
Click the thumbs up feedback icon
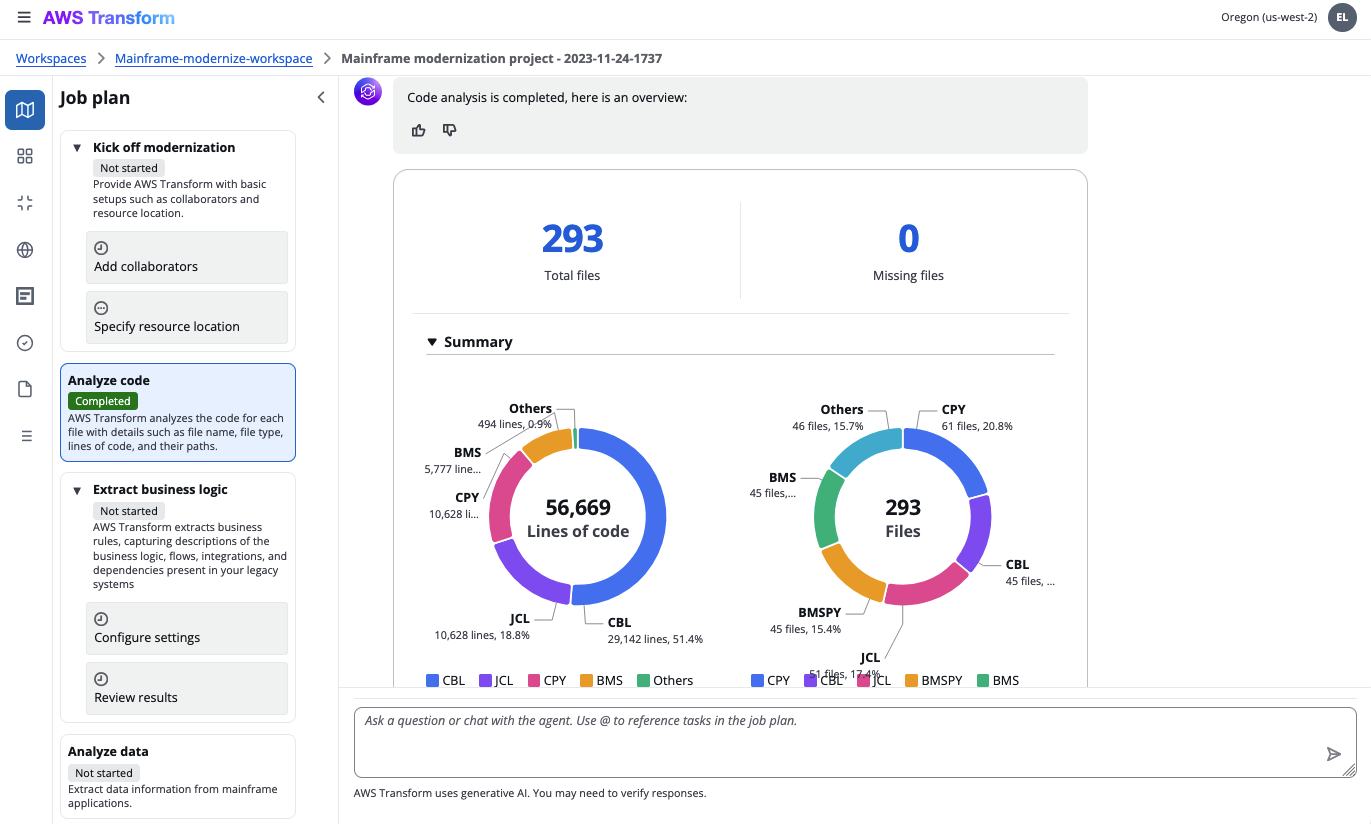419,130
